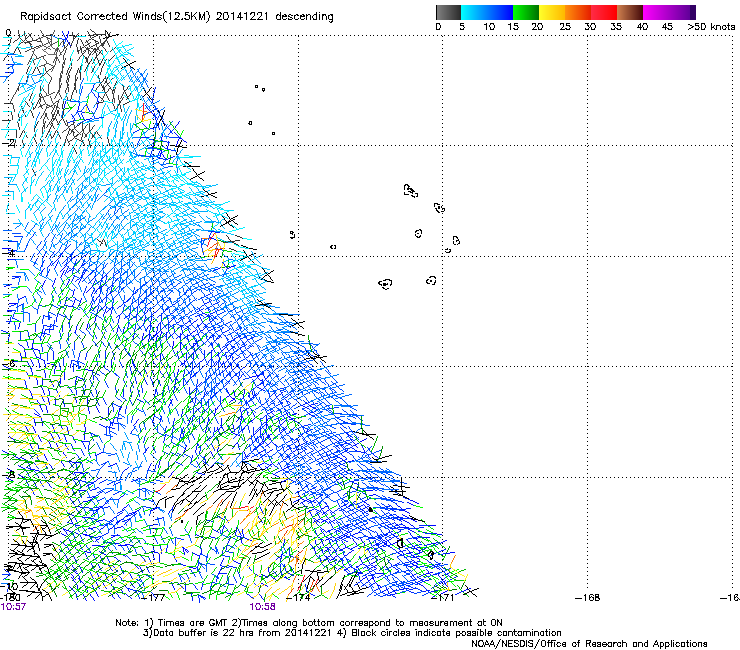This screenshot has width=740, height=650.
Task: Click the '>50 knots' legend label
Action: 711,27
